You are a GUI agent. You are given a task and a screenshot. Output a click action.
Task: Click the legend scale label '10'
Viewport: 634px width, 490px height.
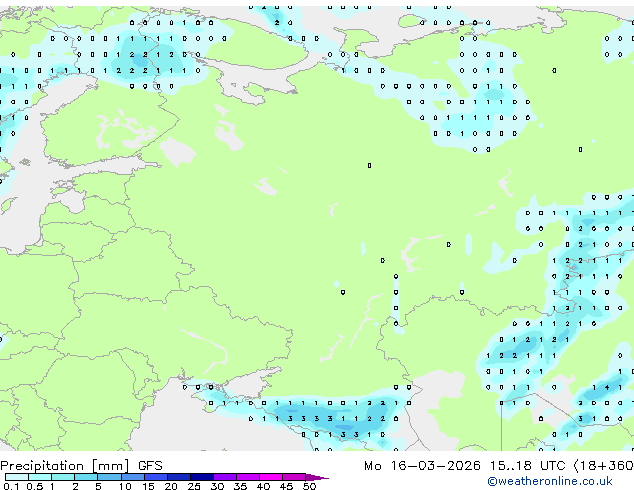click(x=125, y=486)
